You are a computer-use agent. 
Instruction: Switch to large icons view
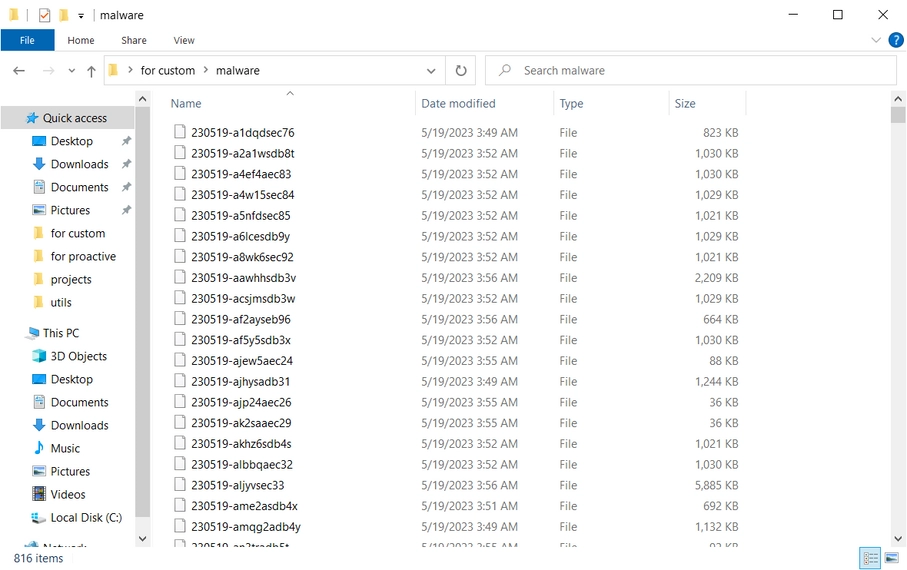[891, 558]
